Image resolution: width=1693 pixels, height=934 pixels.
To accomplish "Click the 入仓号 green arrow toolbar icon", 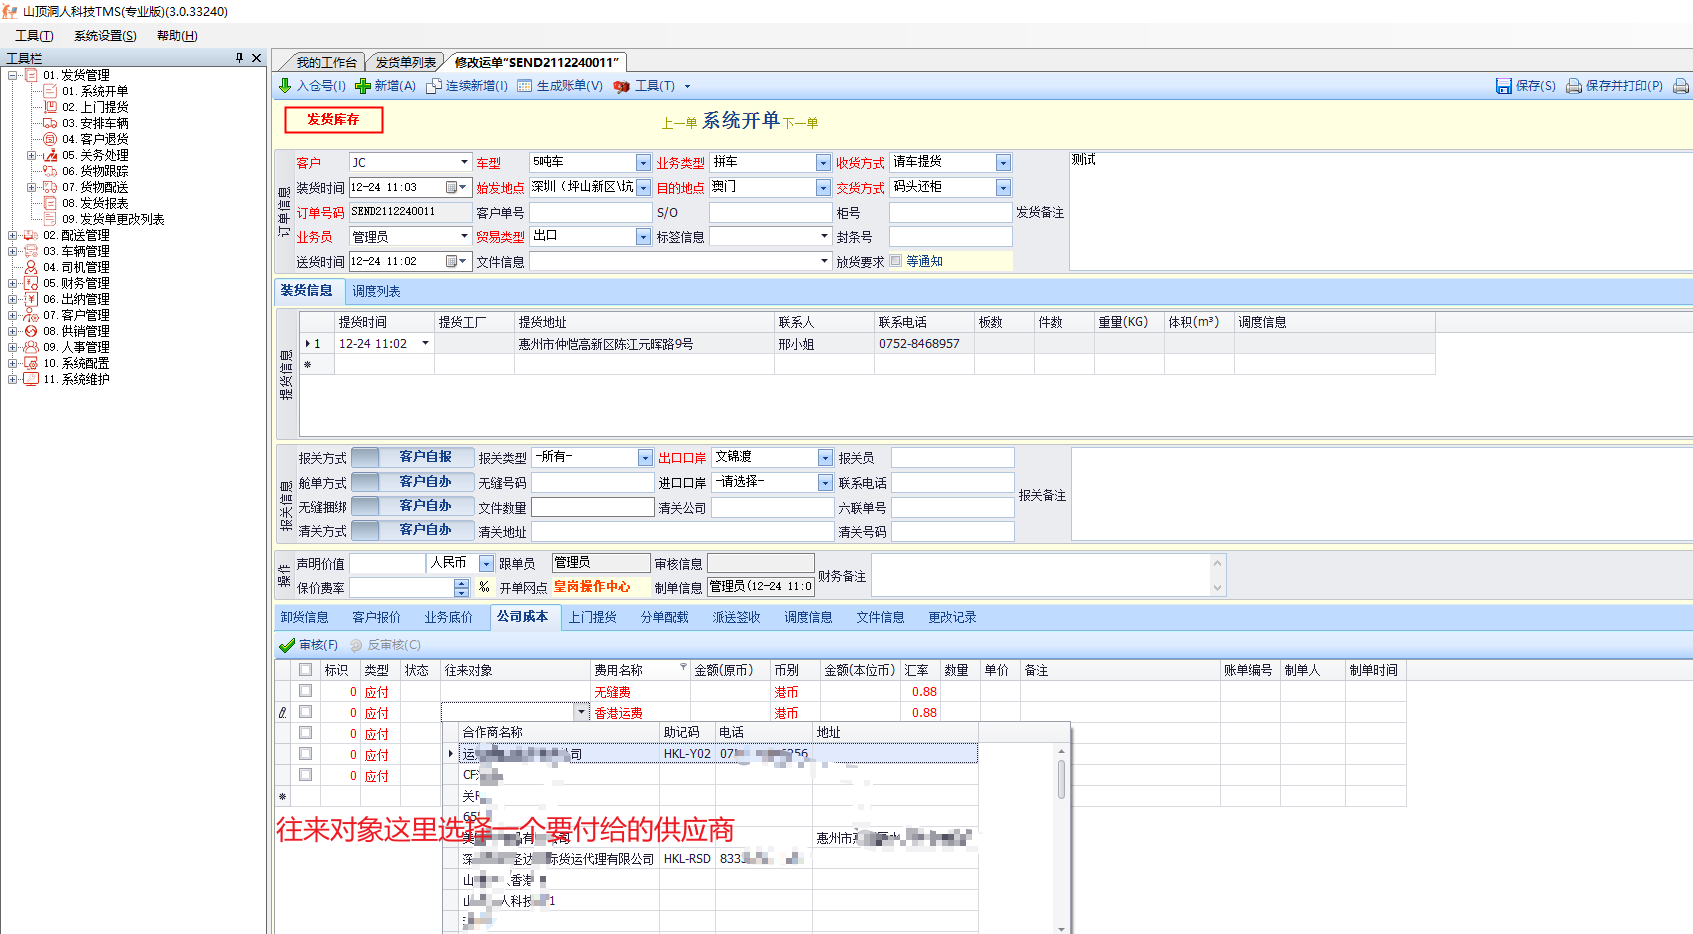I will pos(285,86).
